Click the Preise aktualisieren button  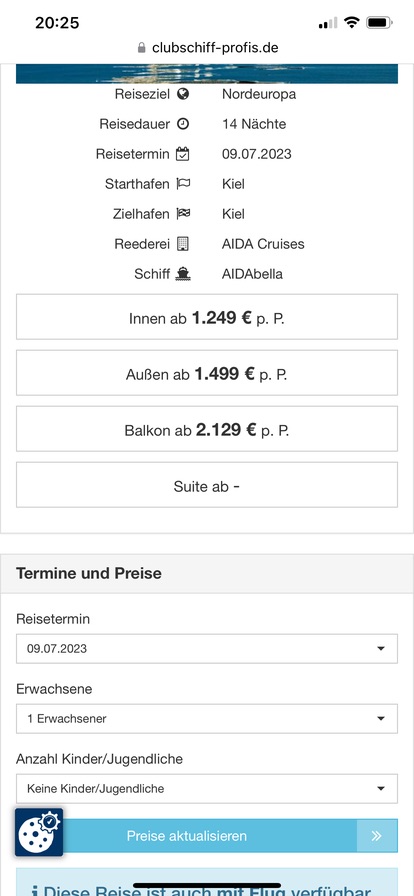pos(206,836)
